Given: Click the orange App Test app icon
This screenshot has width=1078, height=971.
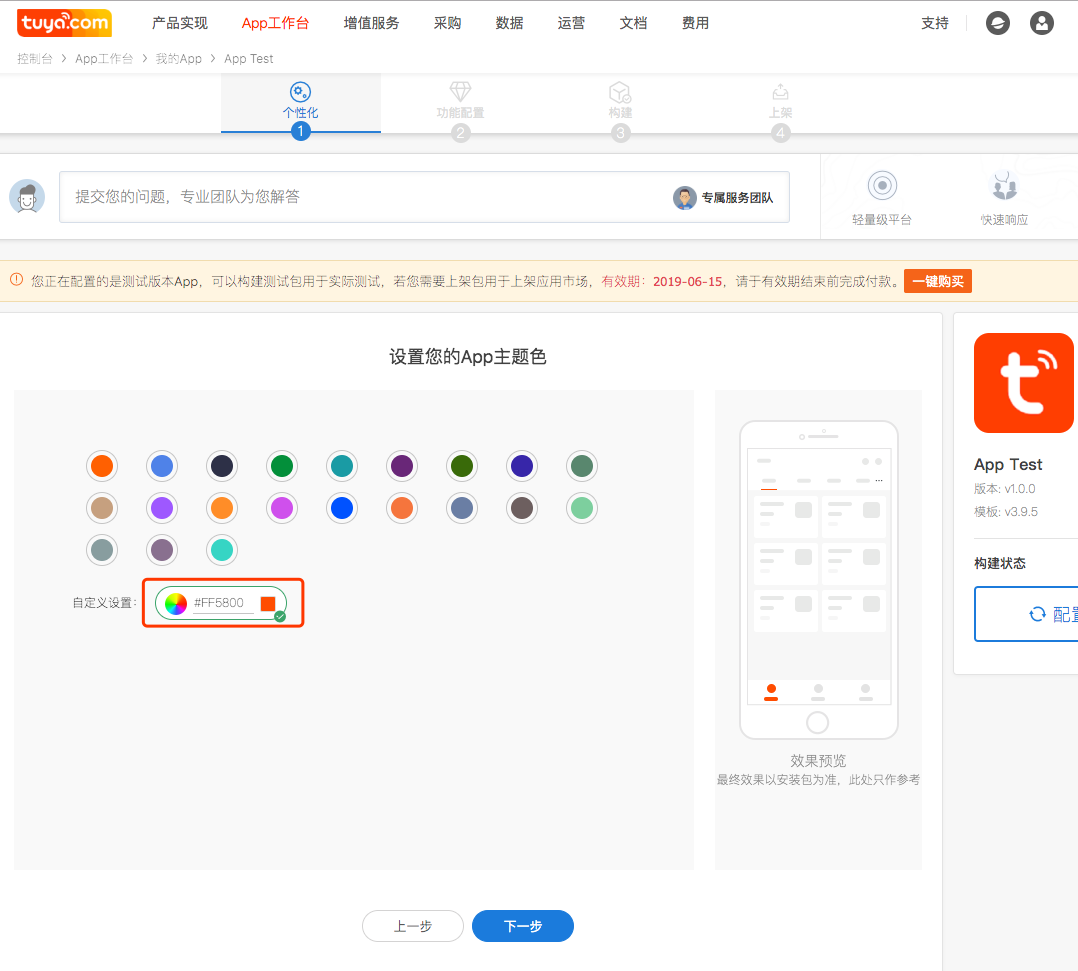Looking at the screenshot, I should click(x=1023, y=383).
